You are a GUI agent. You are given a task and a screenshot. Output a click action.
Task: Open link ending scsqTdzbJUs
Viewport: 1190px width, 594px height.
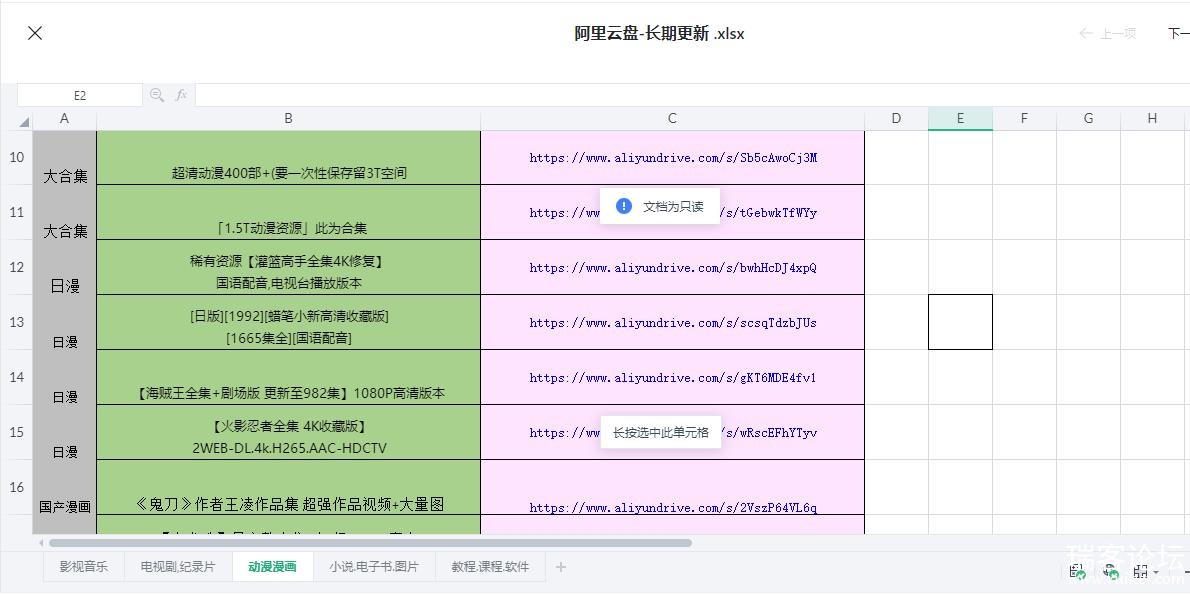673,322
